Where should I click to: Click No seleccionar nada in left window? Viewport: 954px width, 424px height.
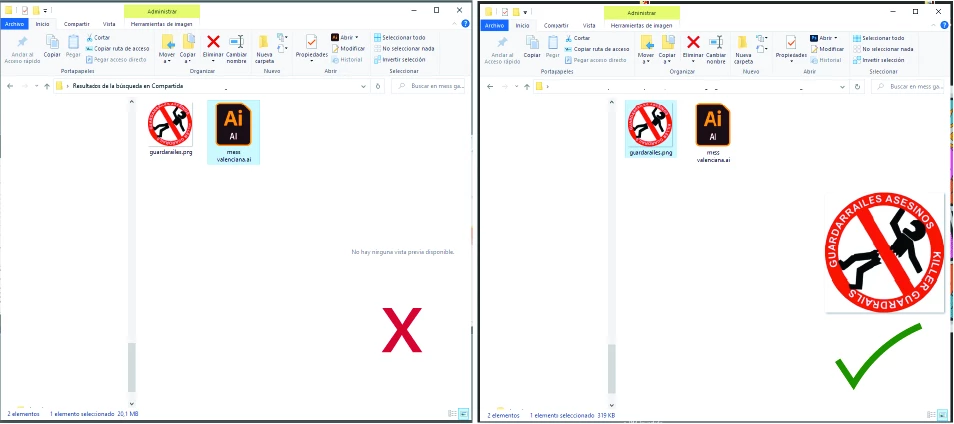pyautogui.click(x=404, y=49)
